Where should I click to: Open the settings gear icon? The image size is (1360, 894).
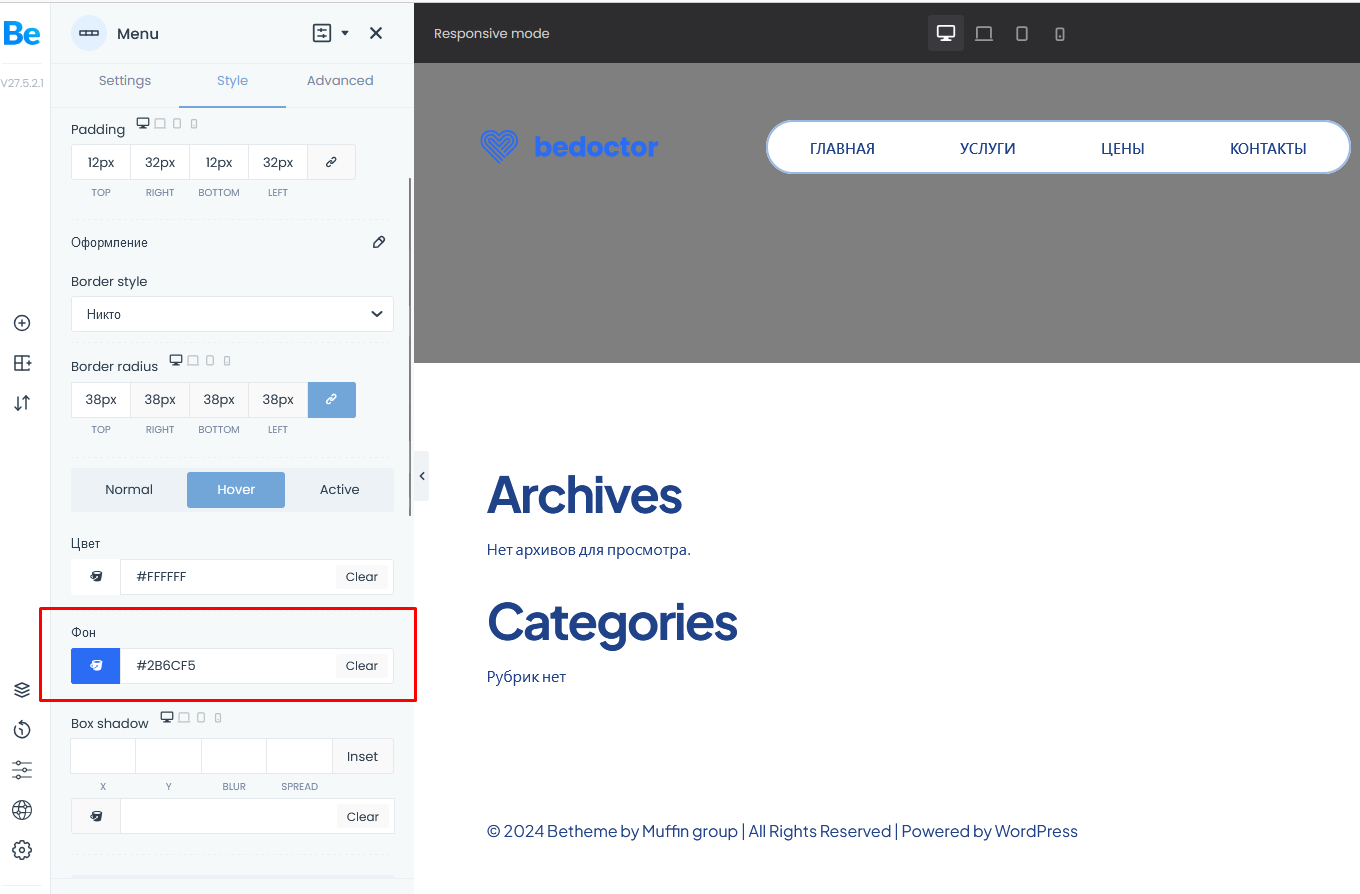pyautogui.click(x=22, y=850)
